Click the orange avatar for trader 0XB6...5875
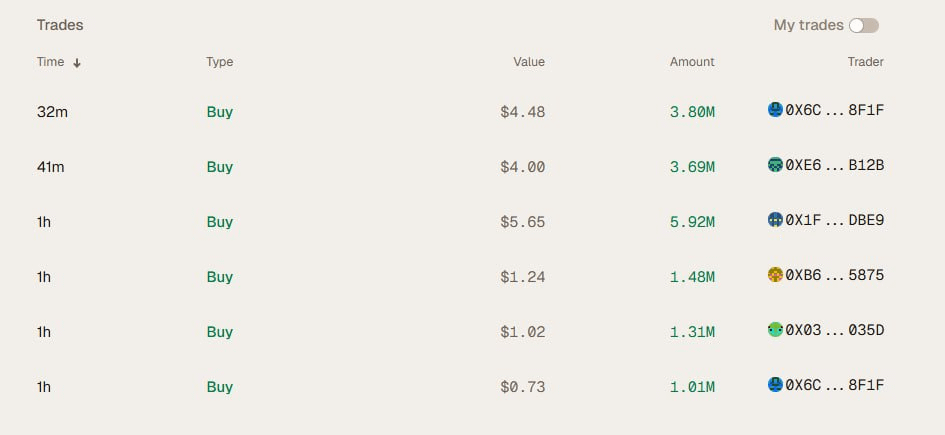The height and width of the screenshot is (435, 945). click(775, 275)
